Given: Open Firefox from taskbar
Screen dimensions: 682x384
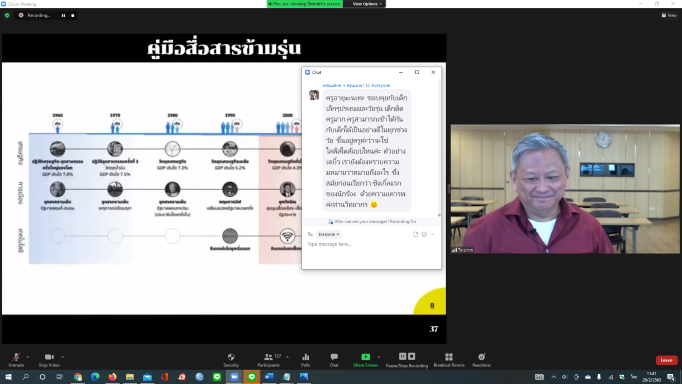Looking at the screenshot, I should [x=113, y=377].
